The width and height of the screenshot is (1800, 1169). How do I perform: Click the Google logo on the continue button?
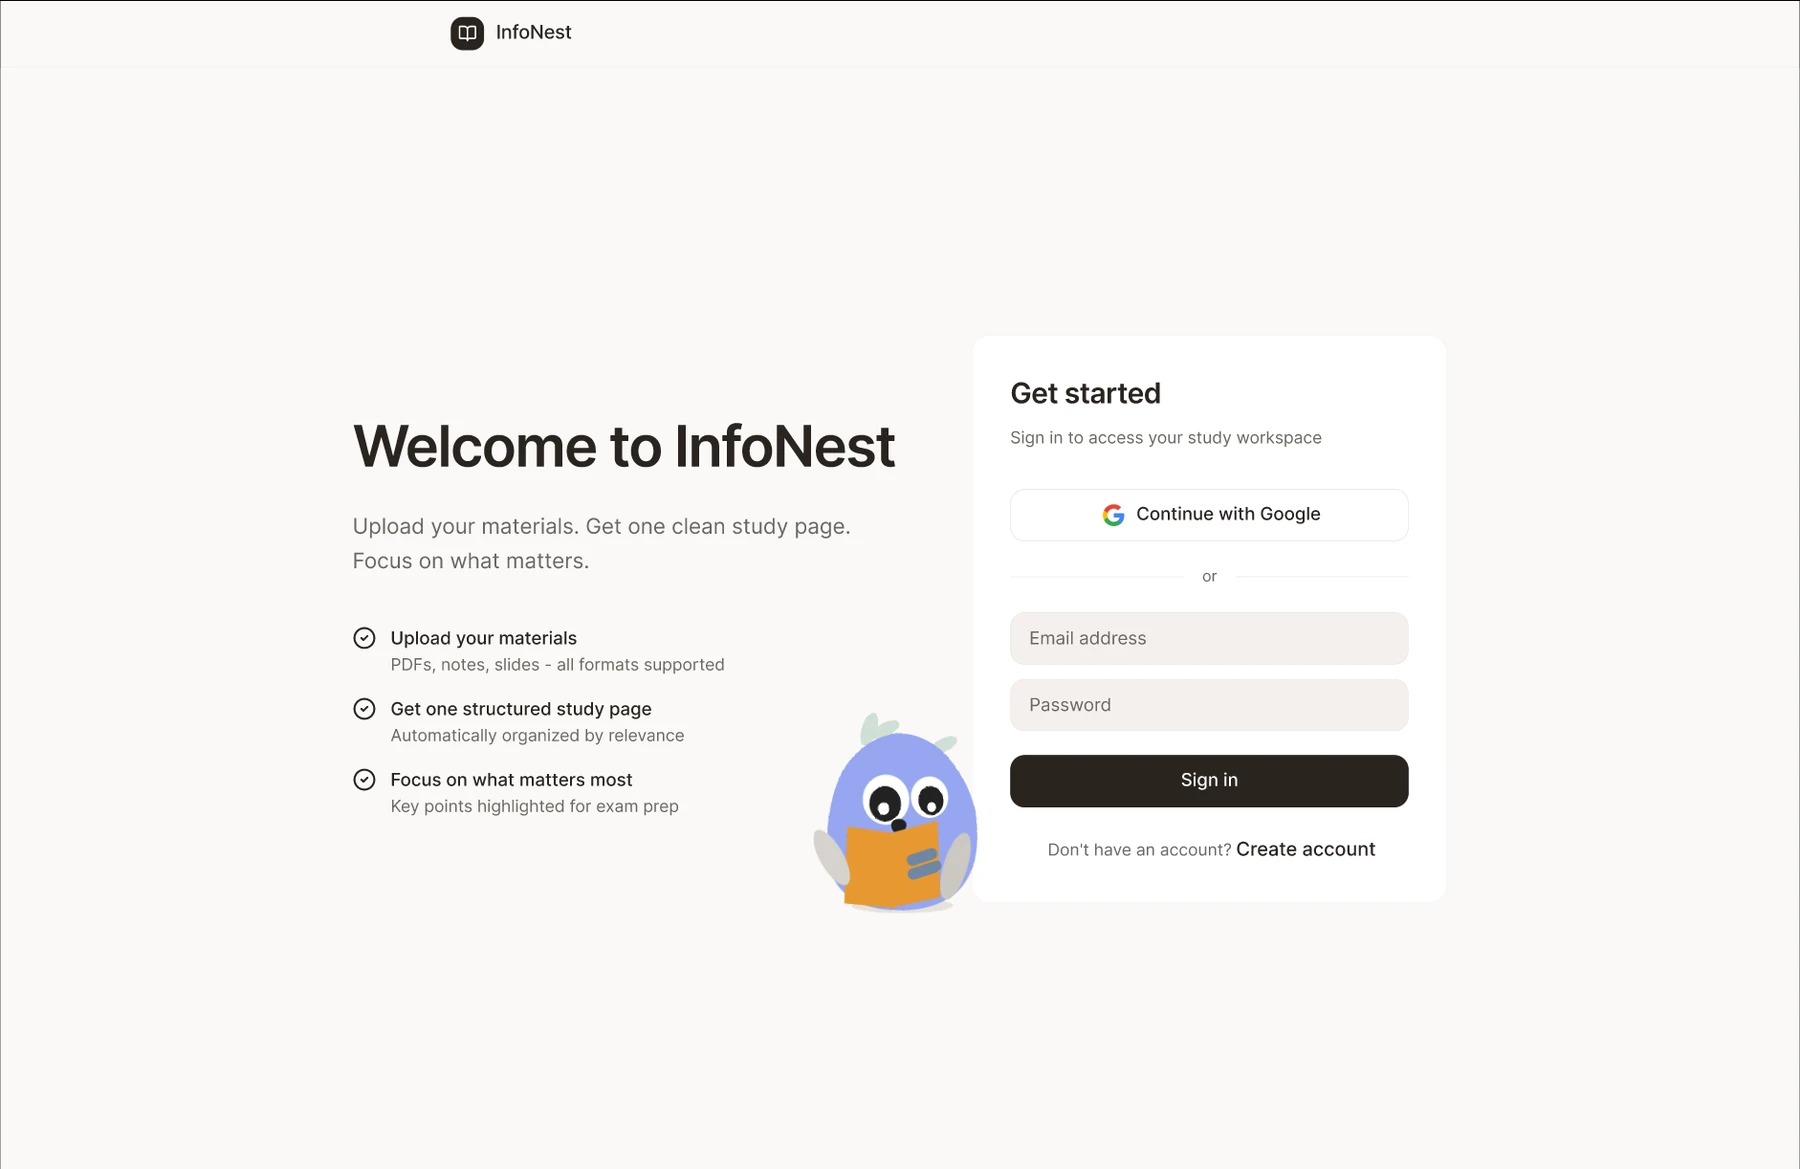click(1113, 515)
